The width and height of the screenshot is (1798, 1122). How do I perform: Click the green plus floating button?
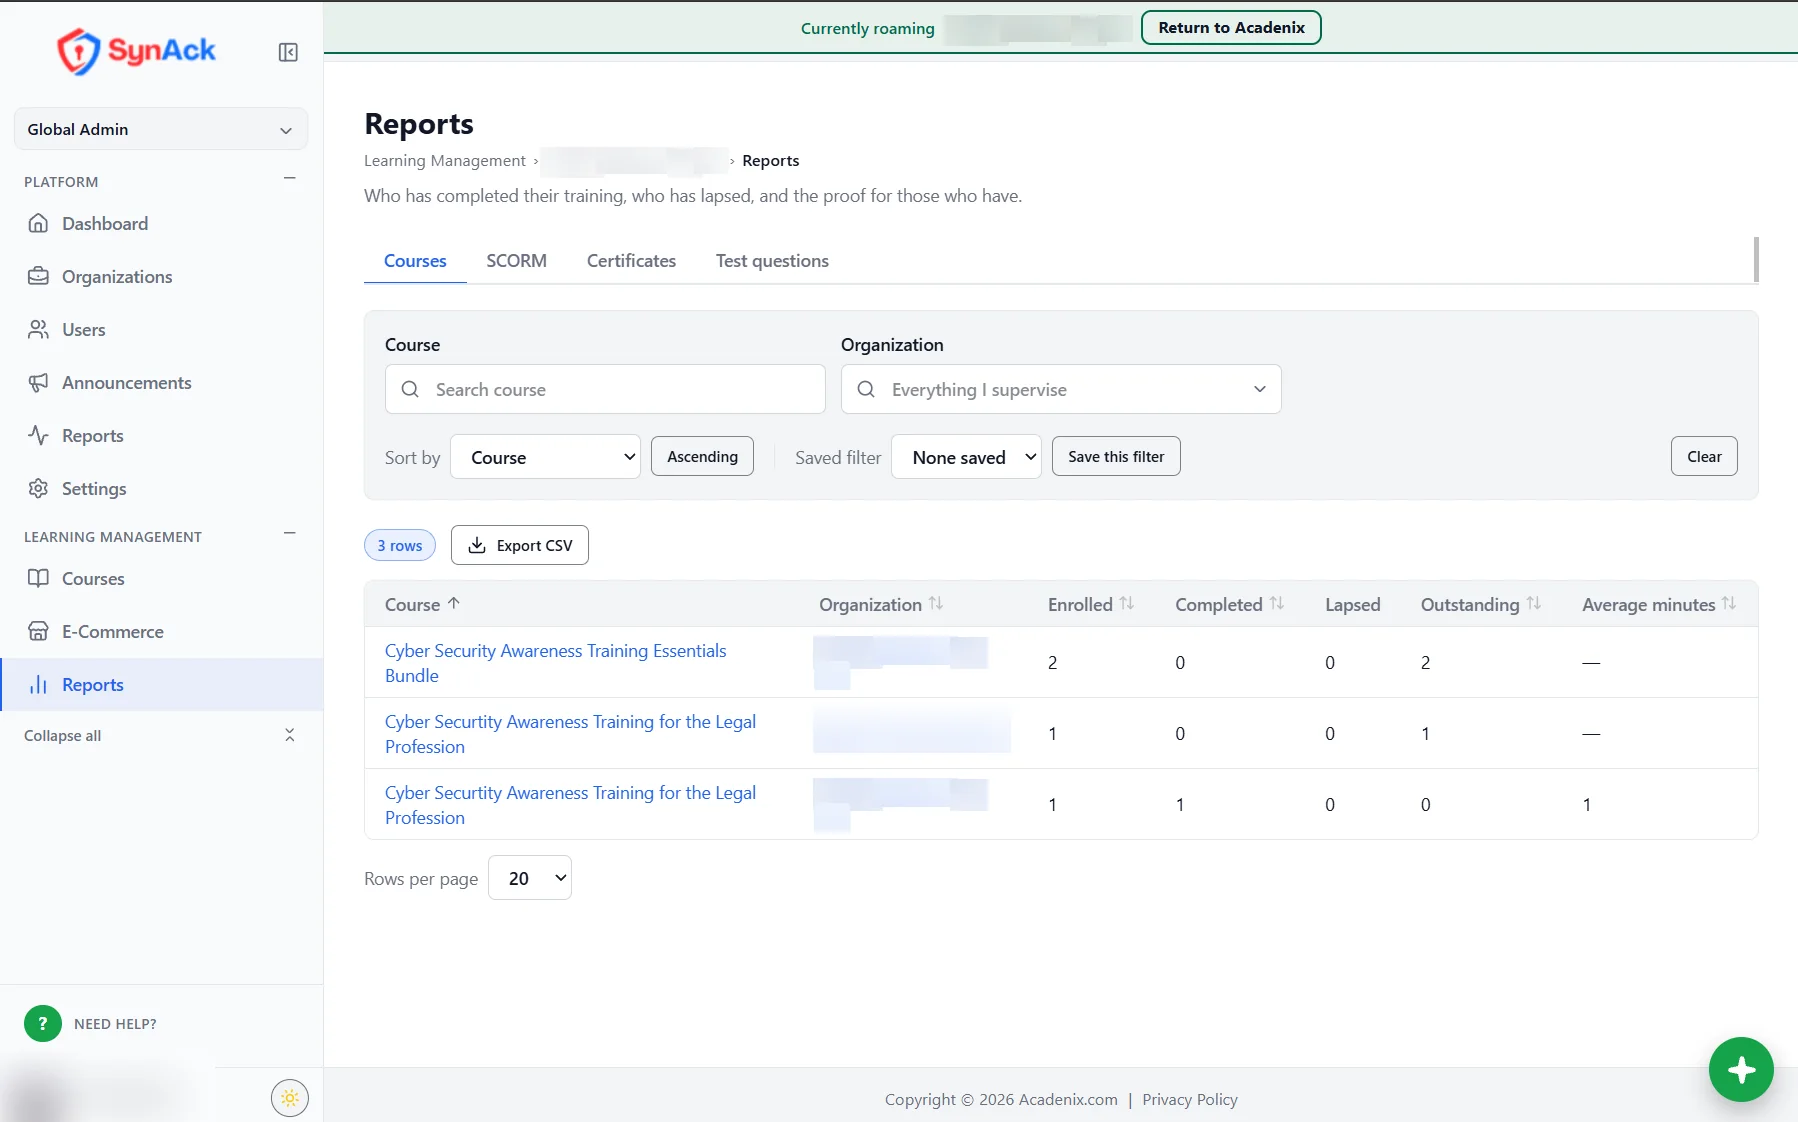click(x=1741, y=1069)
